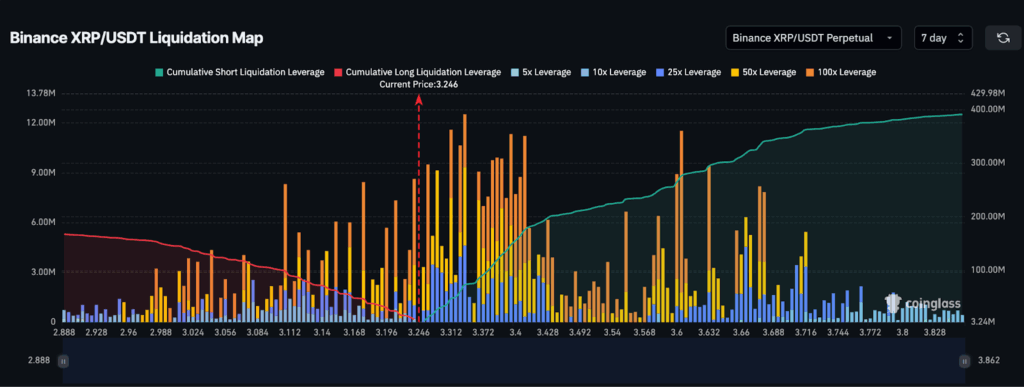Image resolution: width=1024 pixels, height=387 pixels.
Task: Grab the right range slider pause handle
Action: (x=965, y=360)
